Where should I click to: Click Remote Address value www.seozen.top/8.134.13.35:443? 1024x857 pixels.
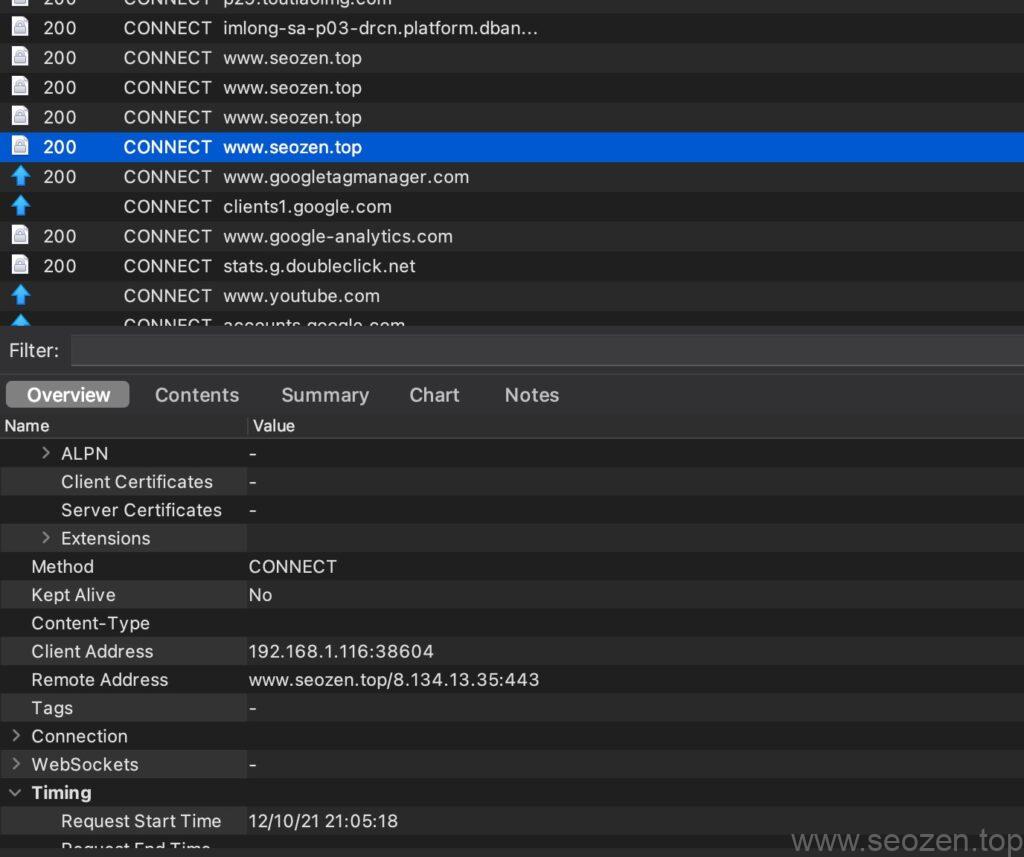click(394, 679)
